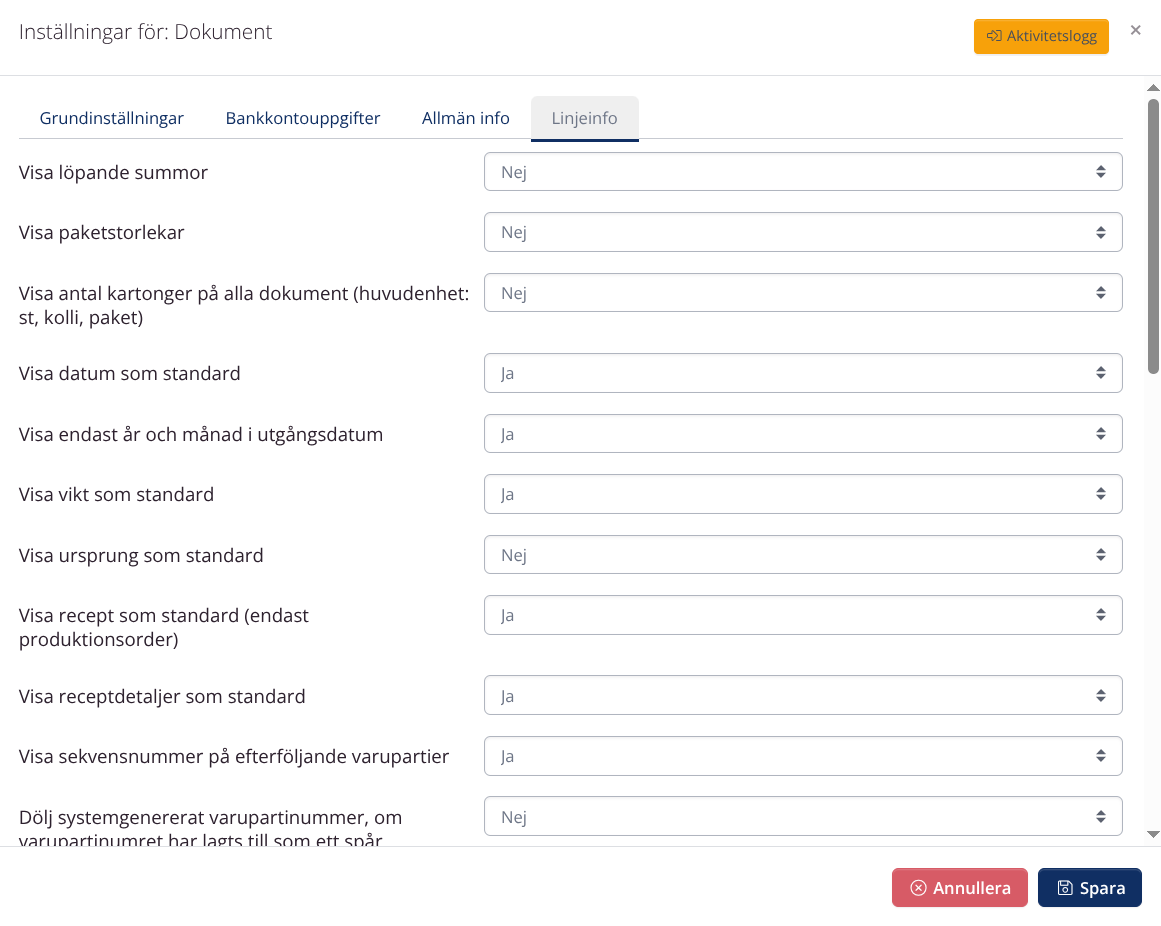Expand the Visa receptdetaljer som standard dropdown
The width and height of the screenshot is (1161, 926).
point(802,696)
